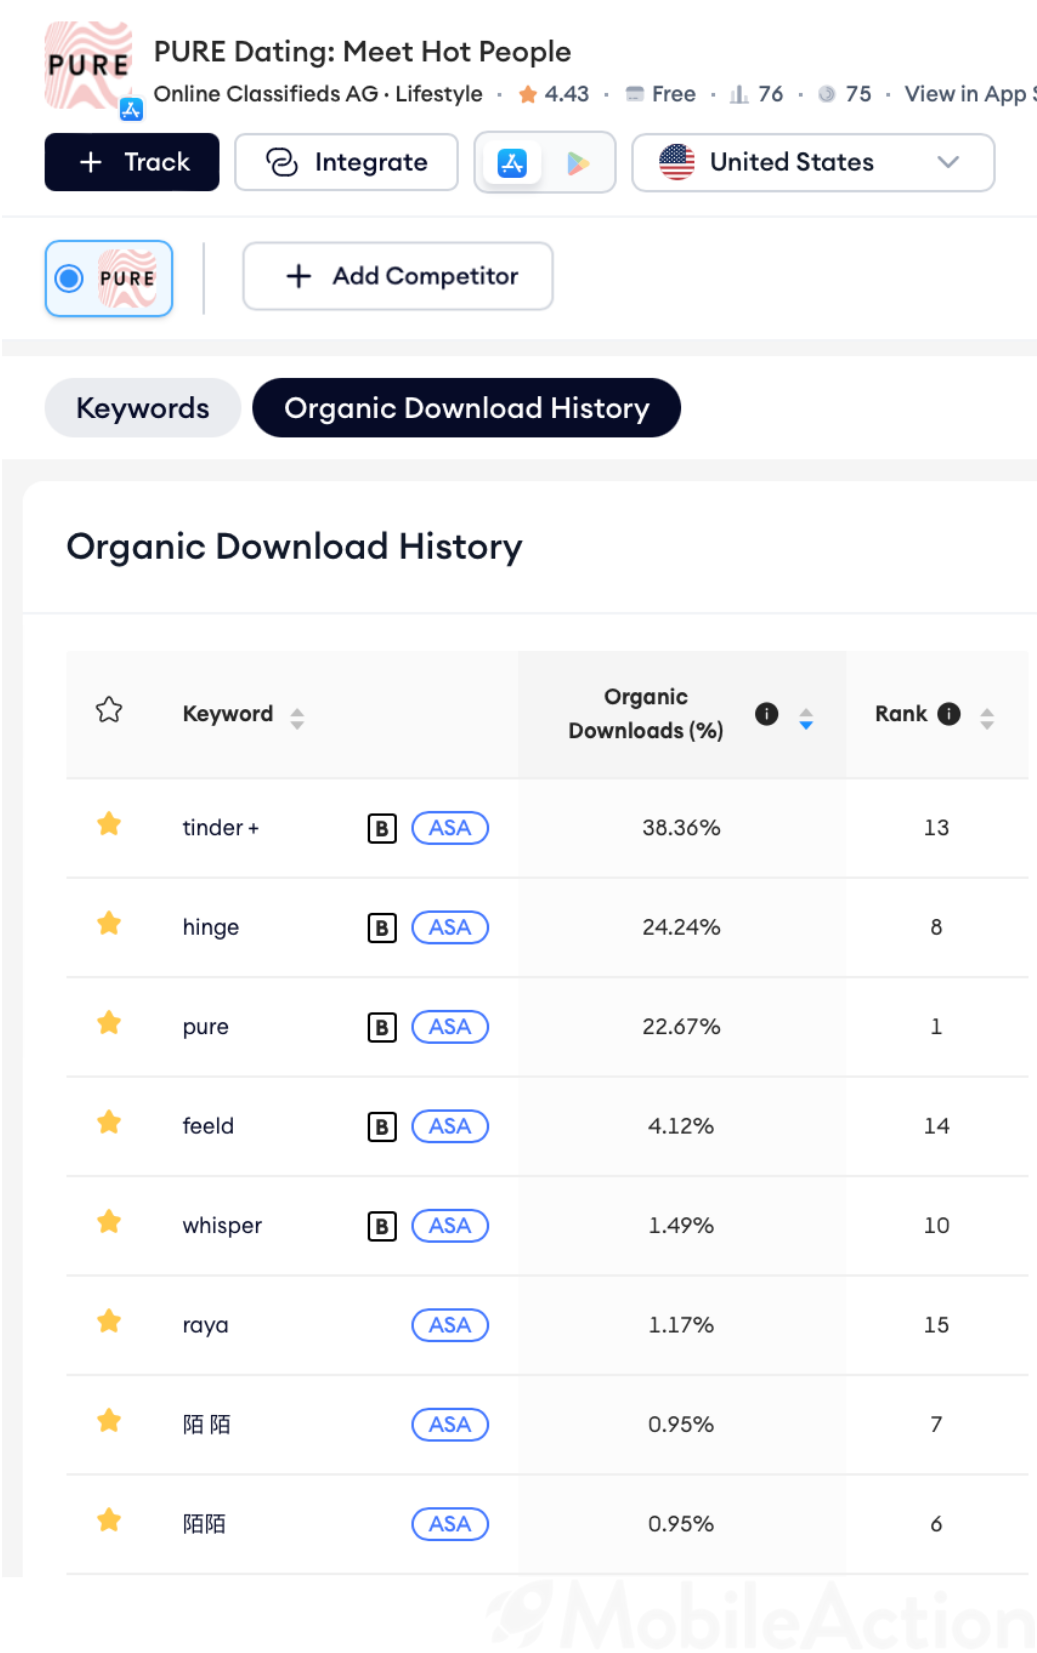Click rank value 13
The height and width of the screenshot is (1653, 1037).
click(936, 828)
